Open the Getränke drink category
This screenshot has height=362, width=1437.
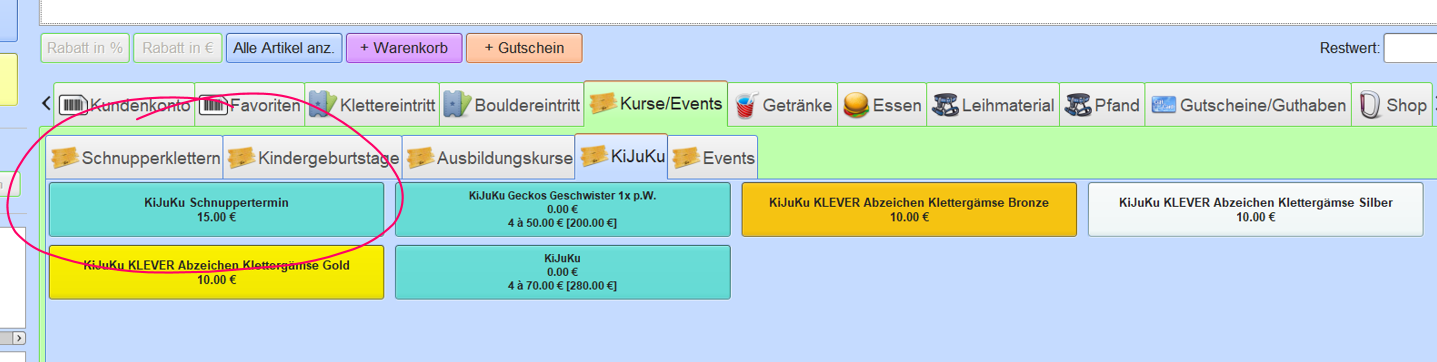(783, 105)
